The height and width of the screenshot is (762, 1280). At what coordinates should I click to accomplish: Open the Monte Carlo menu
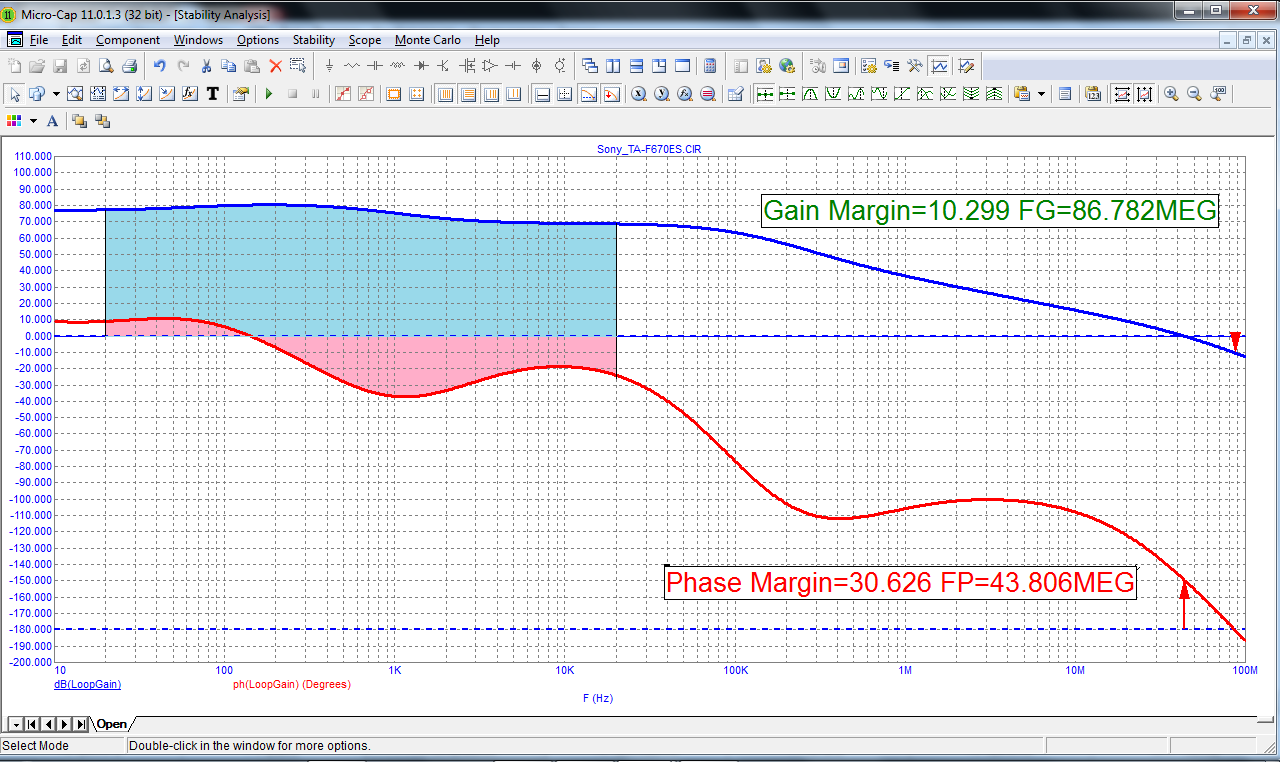click(427, 40)
